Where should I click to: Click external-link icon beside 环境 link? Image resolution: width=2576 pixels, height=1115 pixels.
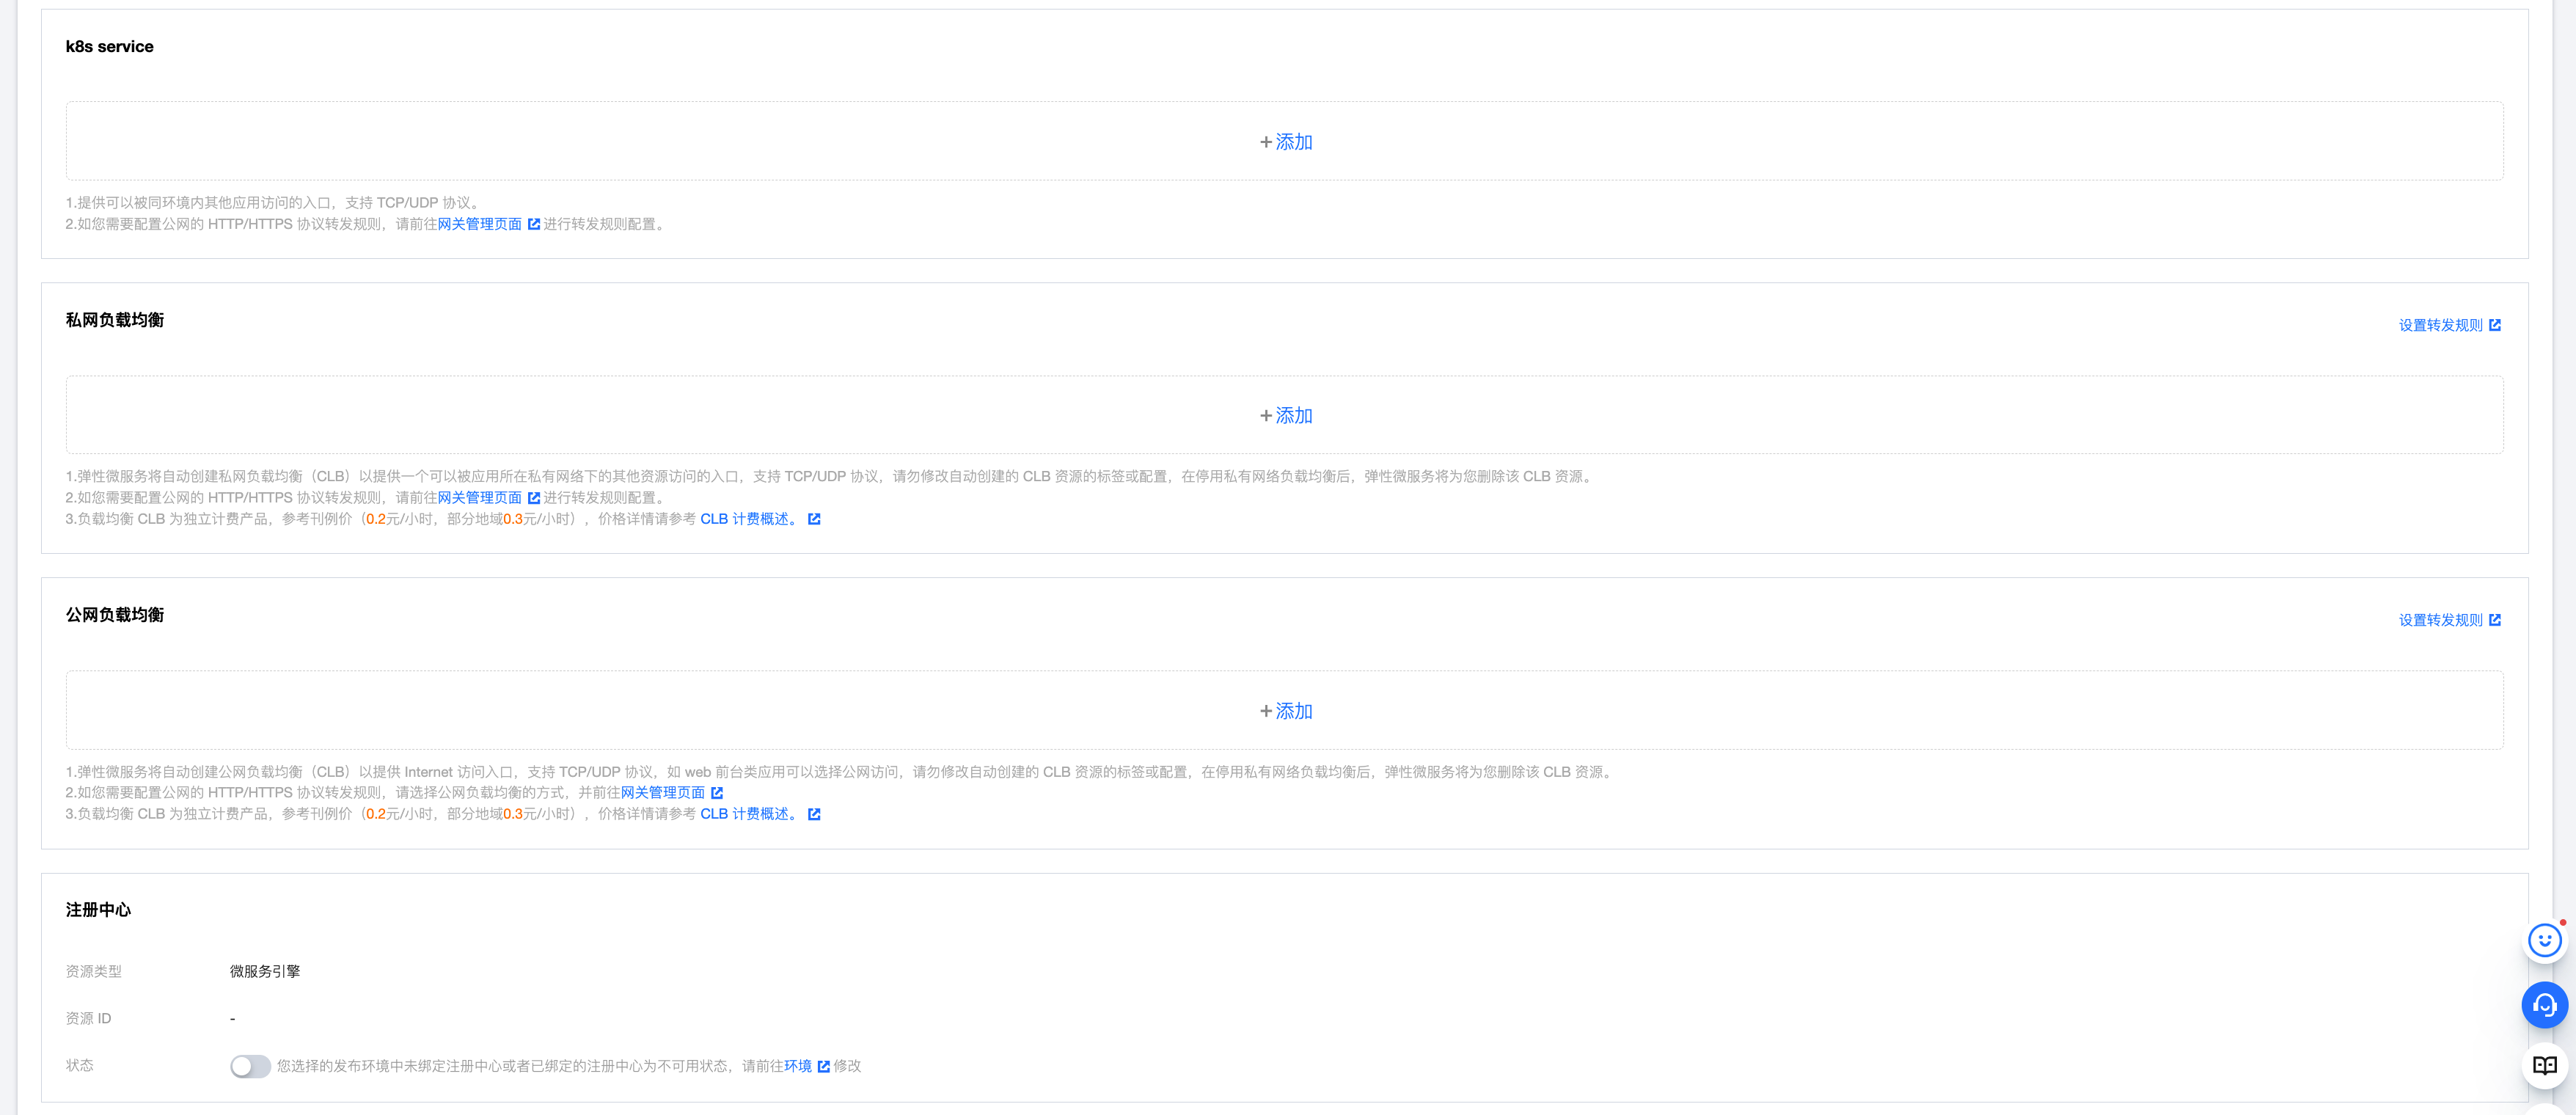tap(823, 1066)
